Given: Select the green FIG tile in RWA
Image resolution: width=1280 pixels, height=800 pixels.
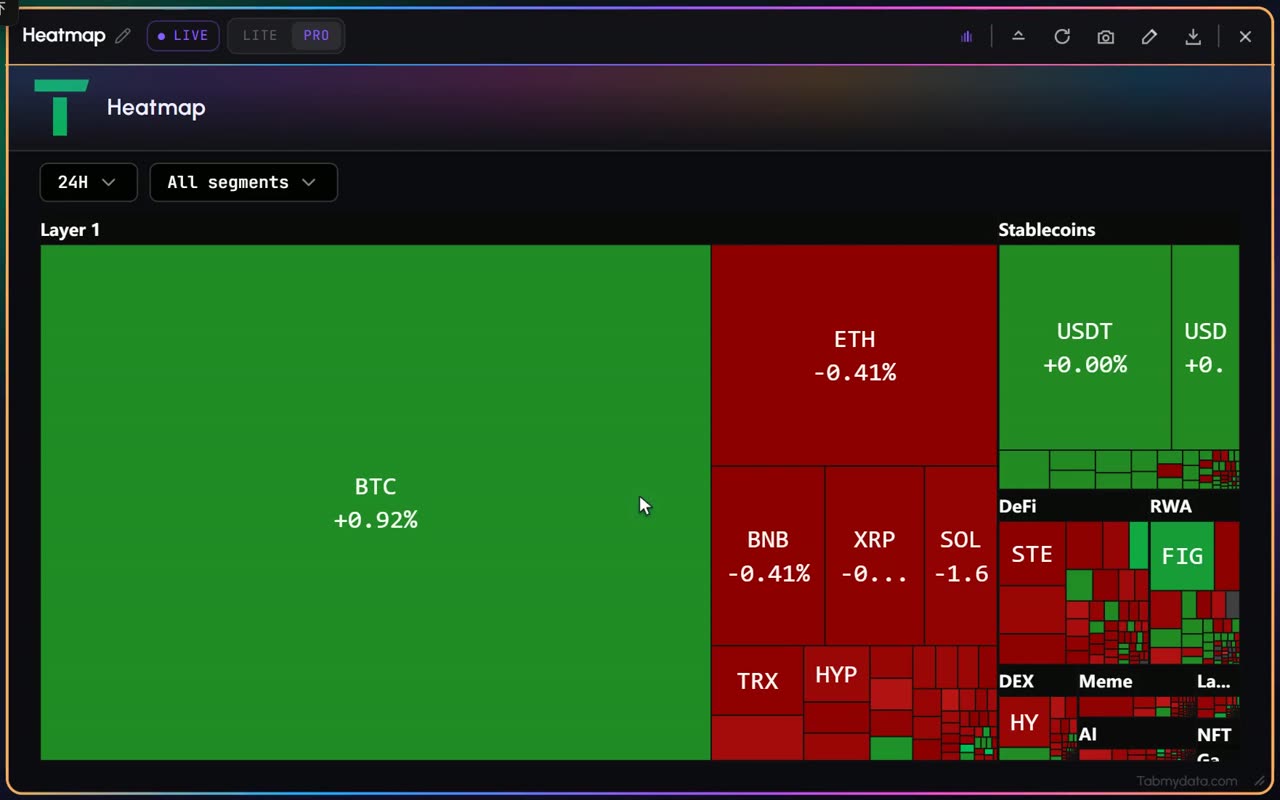Looking at the screenshot, I should click(1182, 556).
